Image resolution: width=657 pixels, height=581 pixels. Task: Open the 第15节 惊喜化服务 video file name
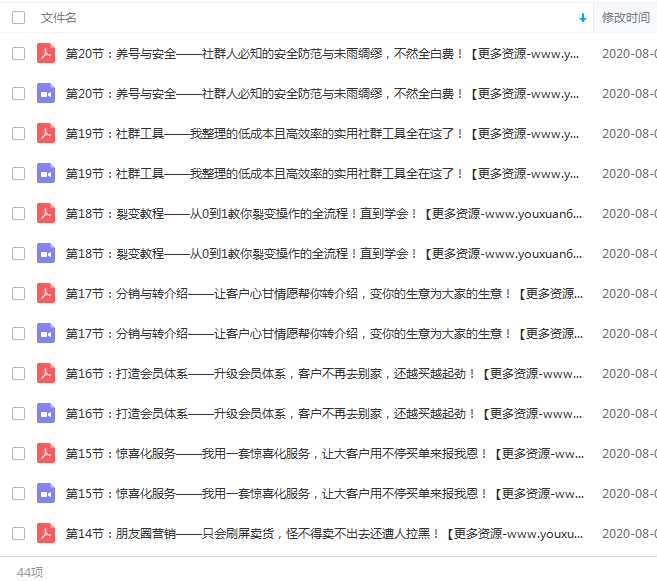coord(324,493)
